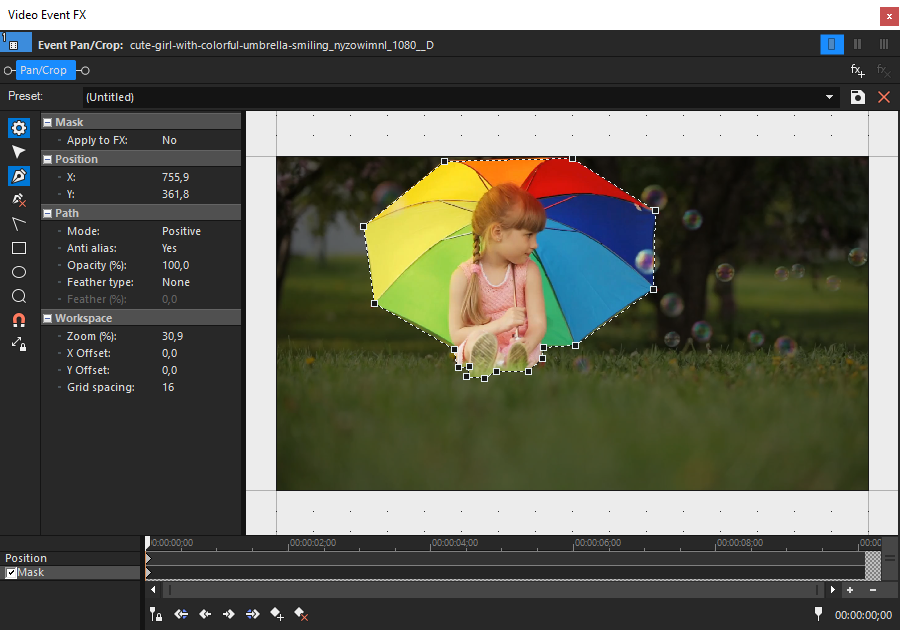Collapse the Workspace property group
Viewport: 900px width, 630px height.
47,318
